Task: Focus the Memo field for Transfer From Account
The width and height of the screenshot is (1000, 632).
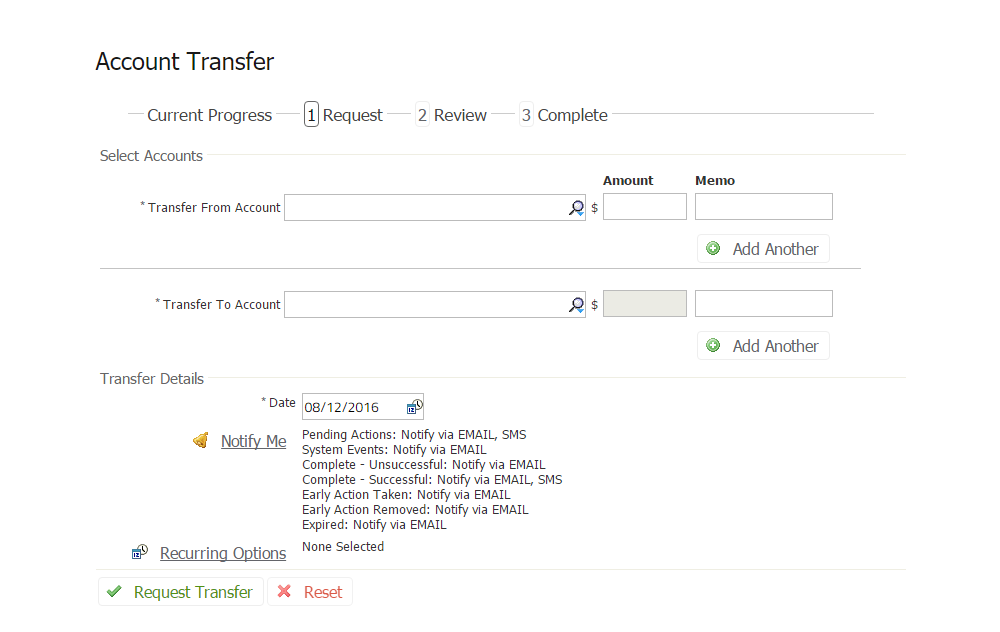Action: pyautogui.click(x=763, y=207)
